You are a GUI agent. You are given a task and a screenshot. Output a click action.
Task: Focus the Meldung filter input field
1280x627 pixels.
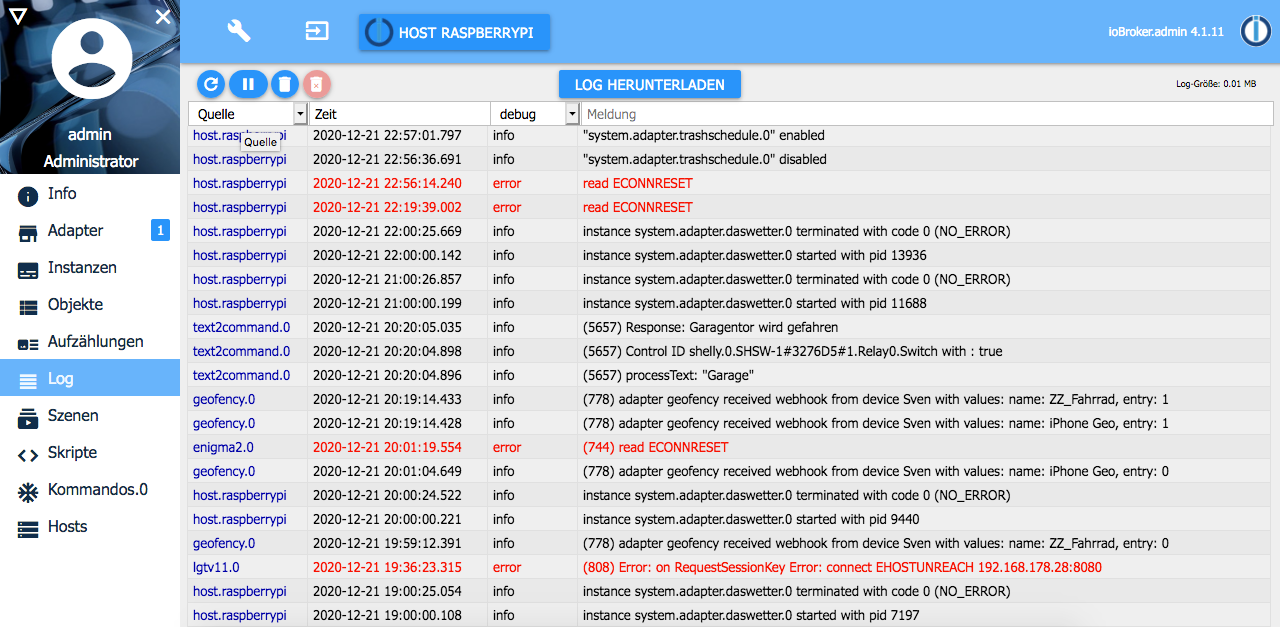coord(925,114)
